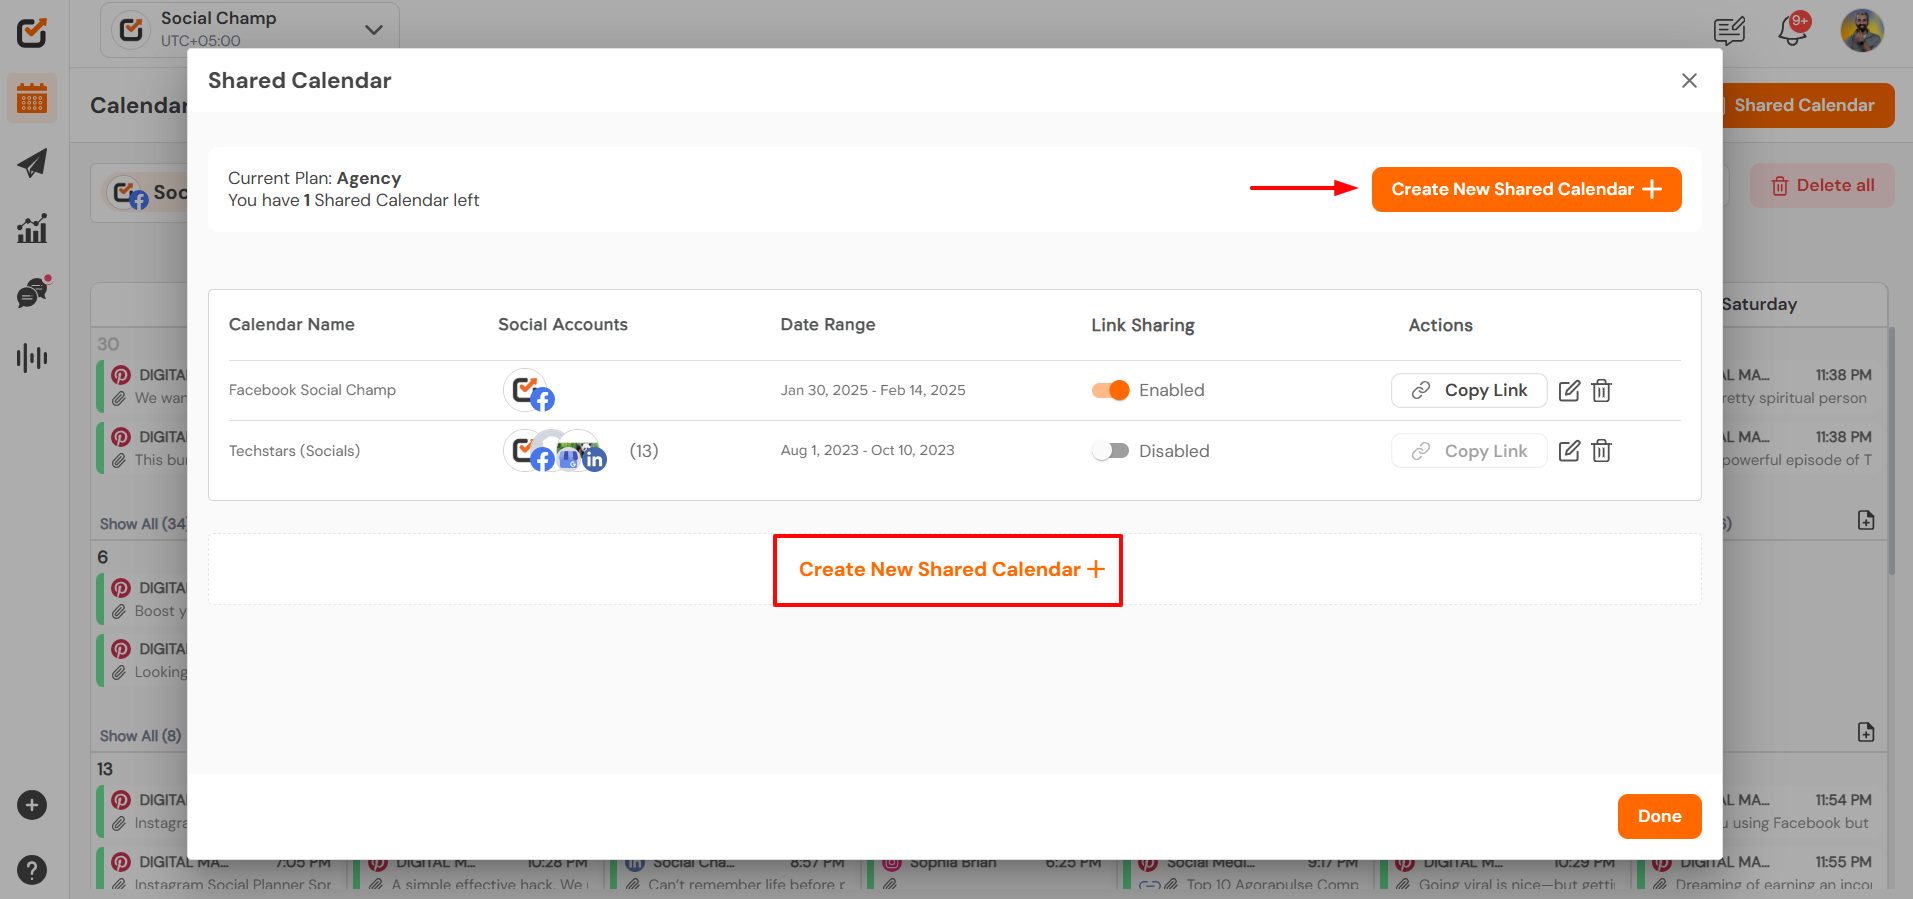The image size is (1913, 899).
Task: Delete the Techstars (Socials) calendar
Action: pos(1601,451)
